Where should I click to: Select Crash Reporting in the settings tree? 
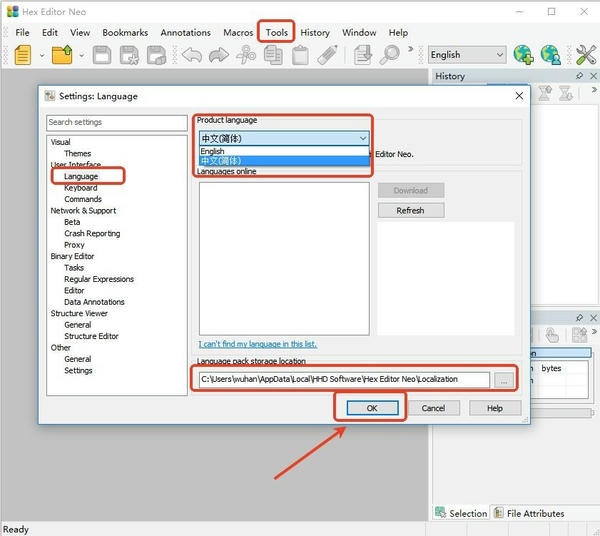tap(92, 233)
